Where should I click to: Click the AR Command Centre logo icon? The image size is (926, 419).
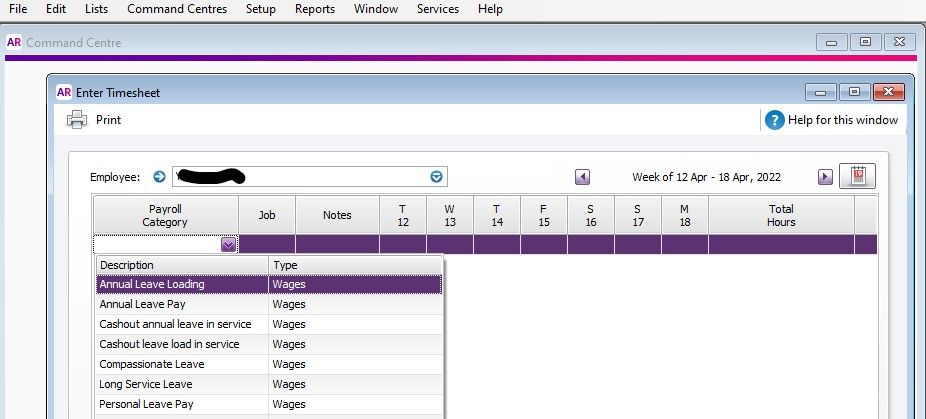(14, 43)
